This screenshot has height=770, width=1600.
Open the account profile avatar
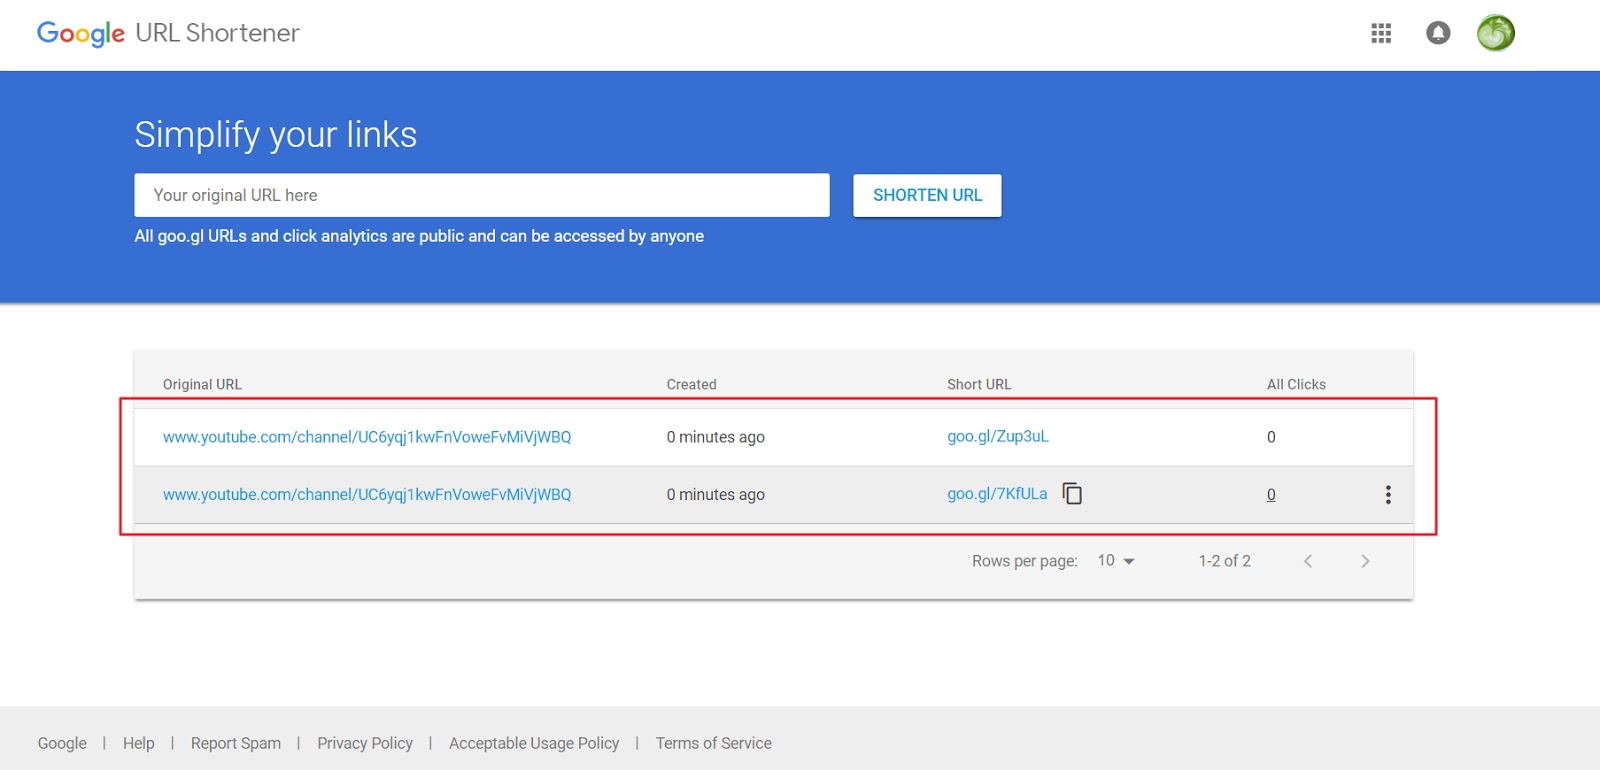[1495, 34]
